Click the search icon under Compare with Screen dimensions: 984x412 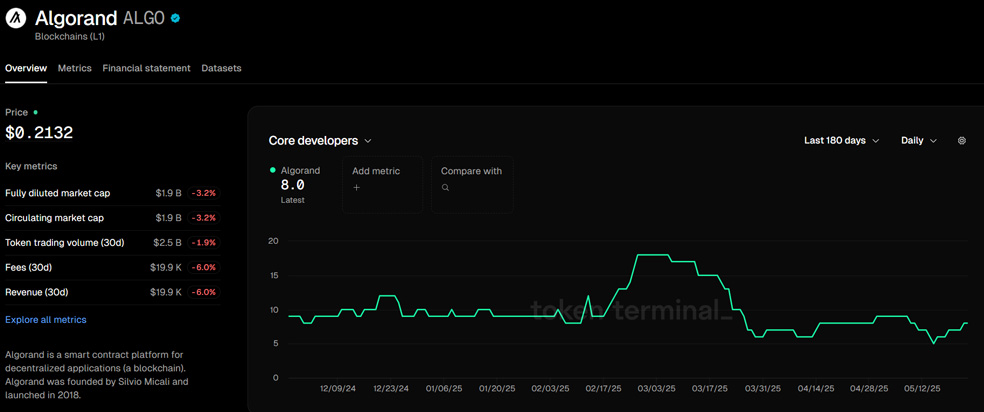point(446,188)
